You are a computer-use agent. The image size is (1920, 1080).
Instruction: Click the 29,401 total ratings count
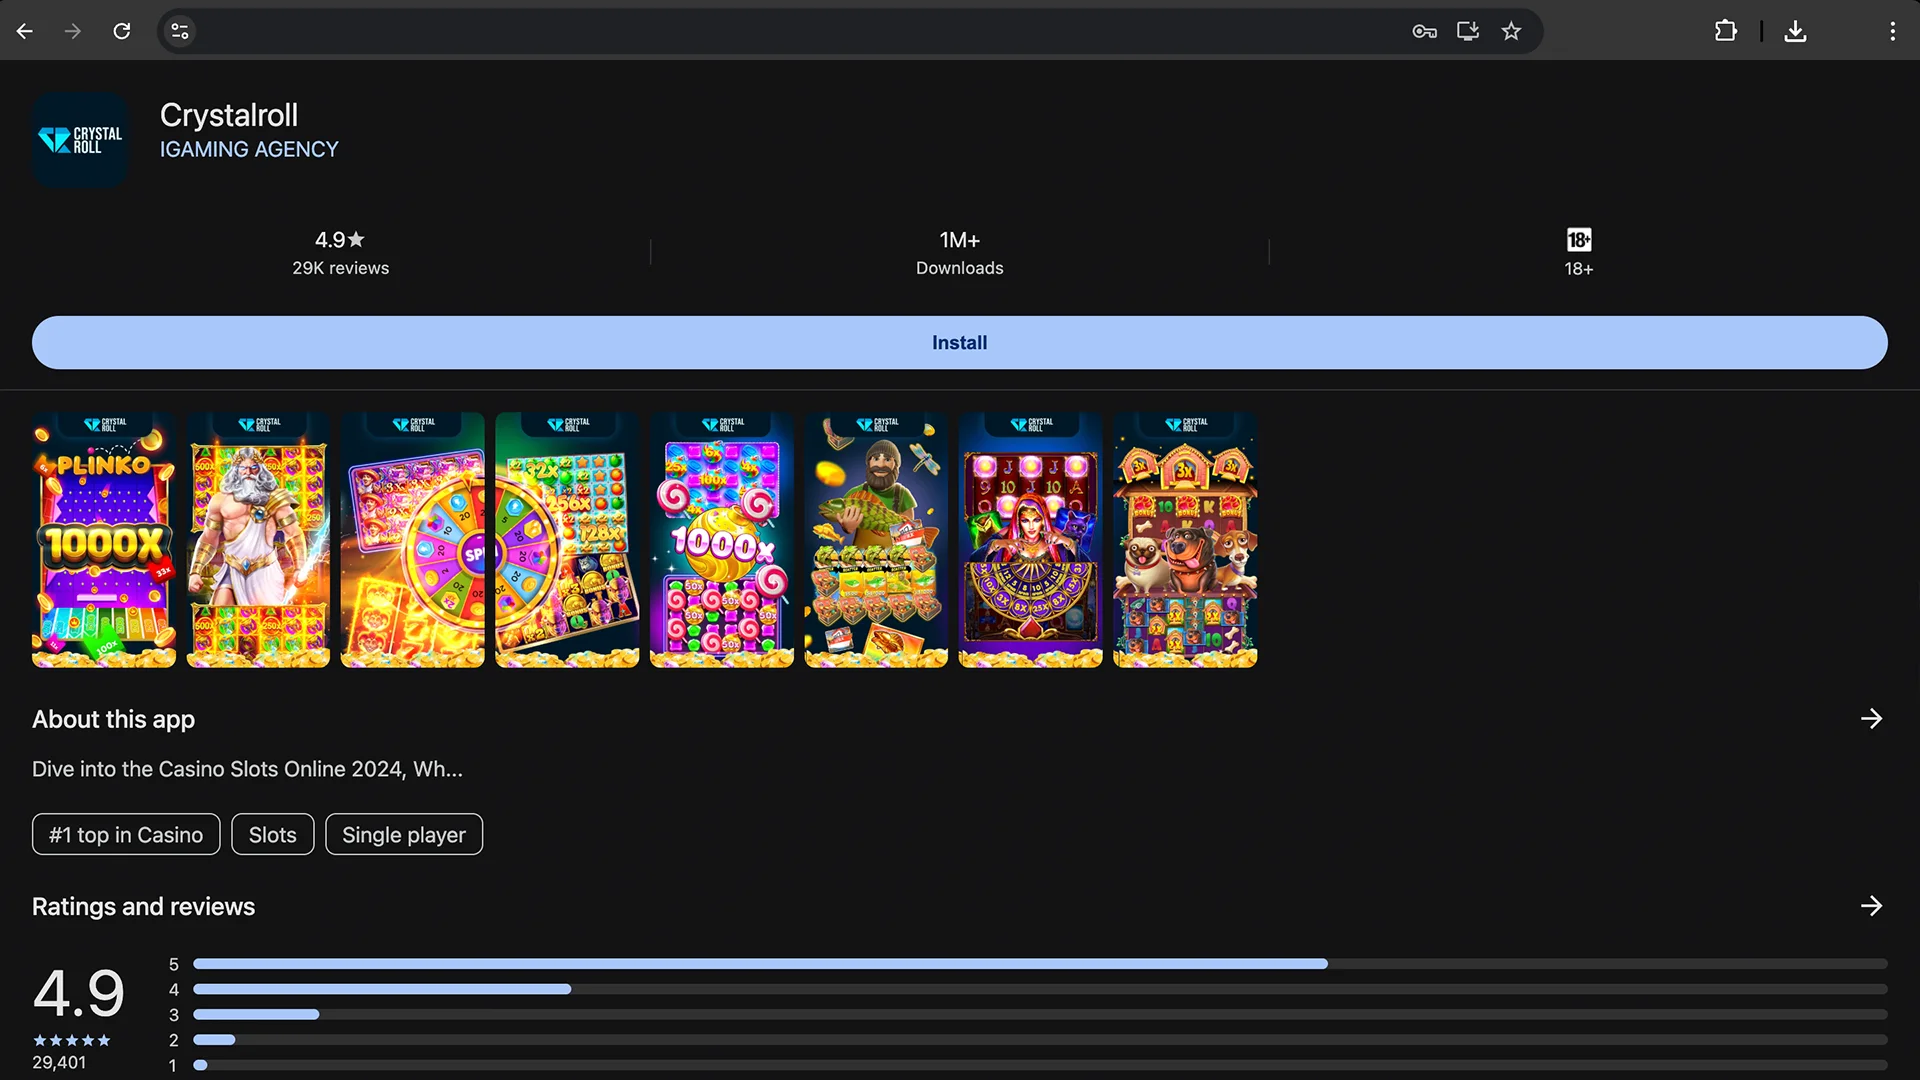(59, 1062)
